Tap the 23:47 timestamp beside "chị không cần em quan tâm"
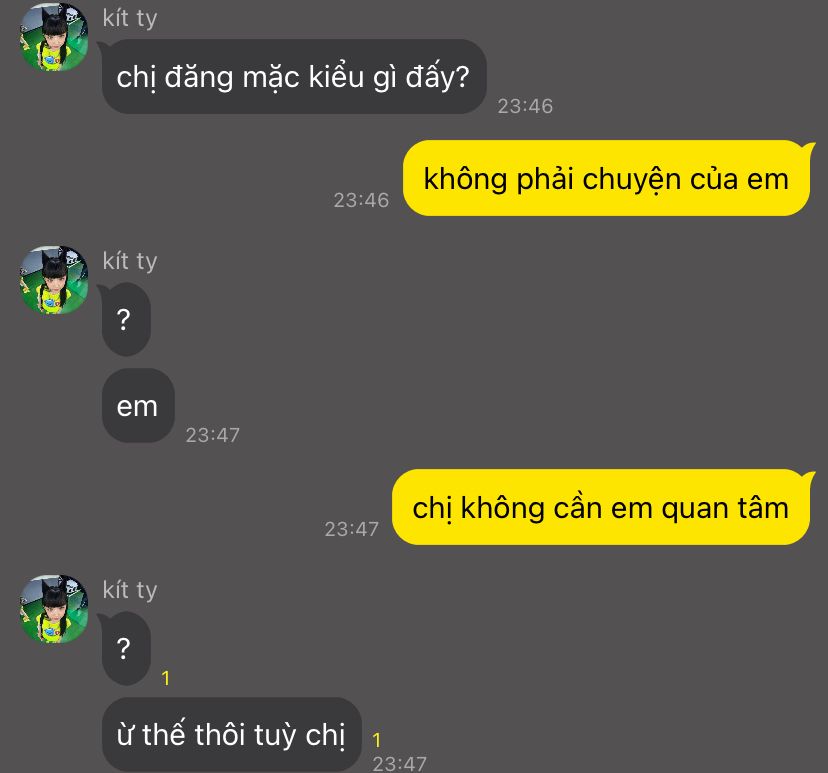This screenshot has height=773, width=828. (352, 529)
